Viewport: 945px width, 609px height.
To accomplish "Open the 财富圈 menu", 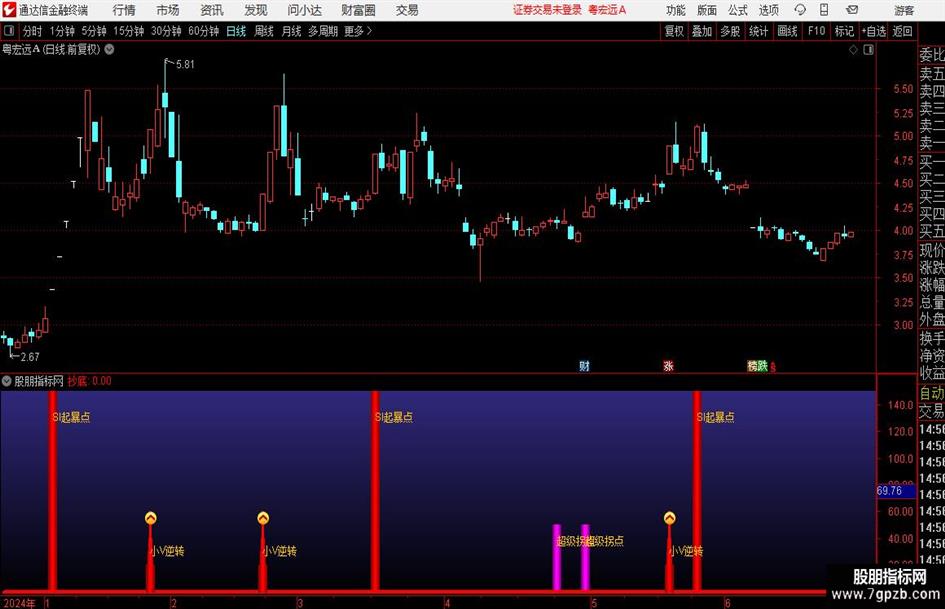I will coord(358,10).
